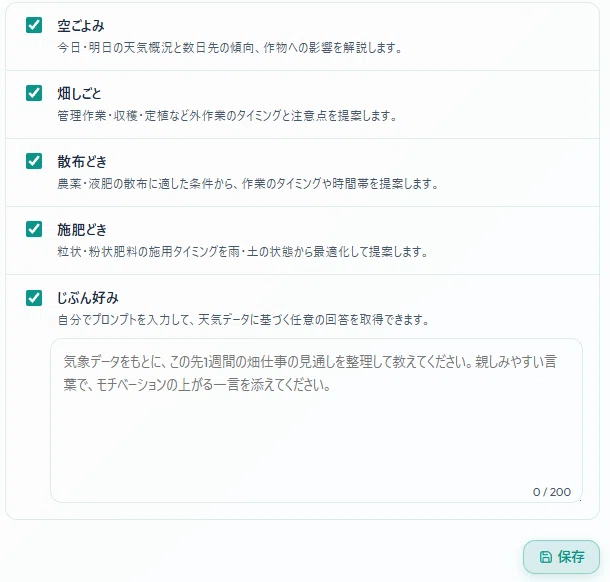Click the 0 / 200 character counter
Viewport: 610px width, 582px height.
point(552,492)
